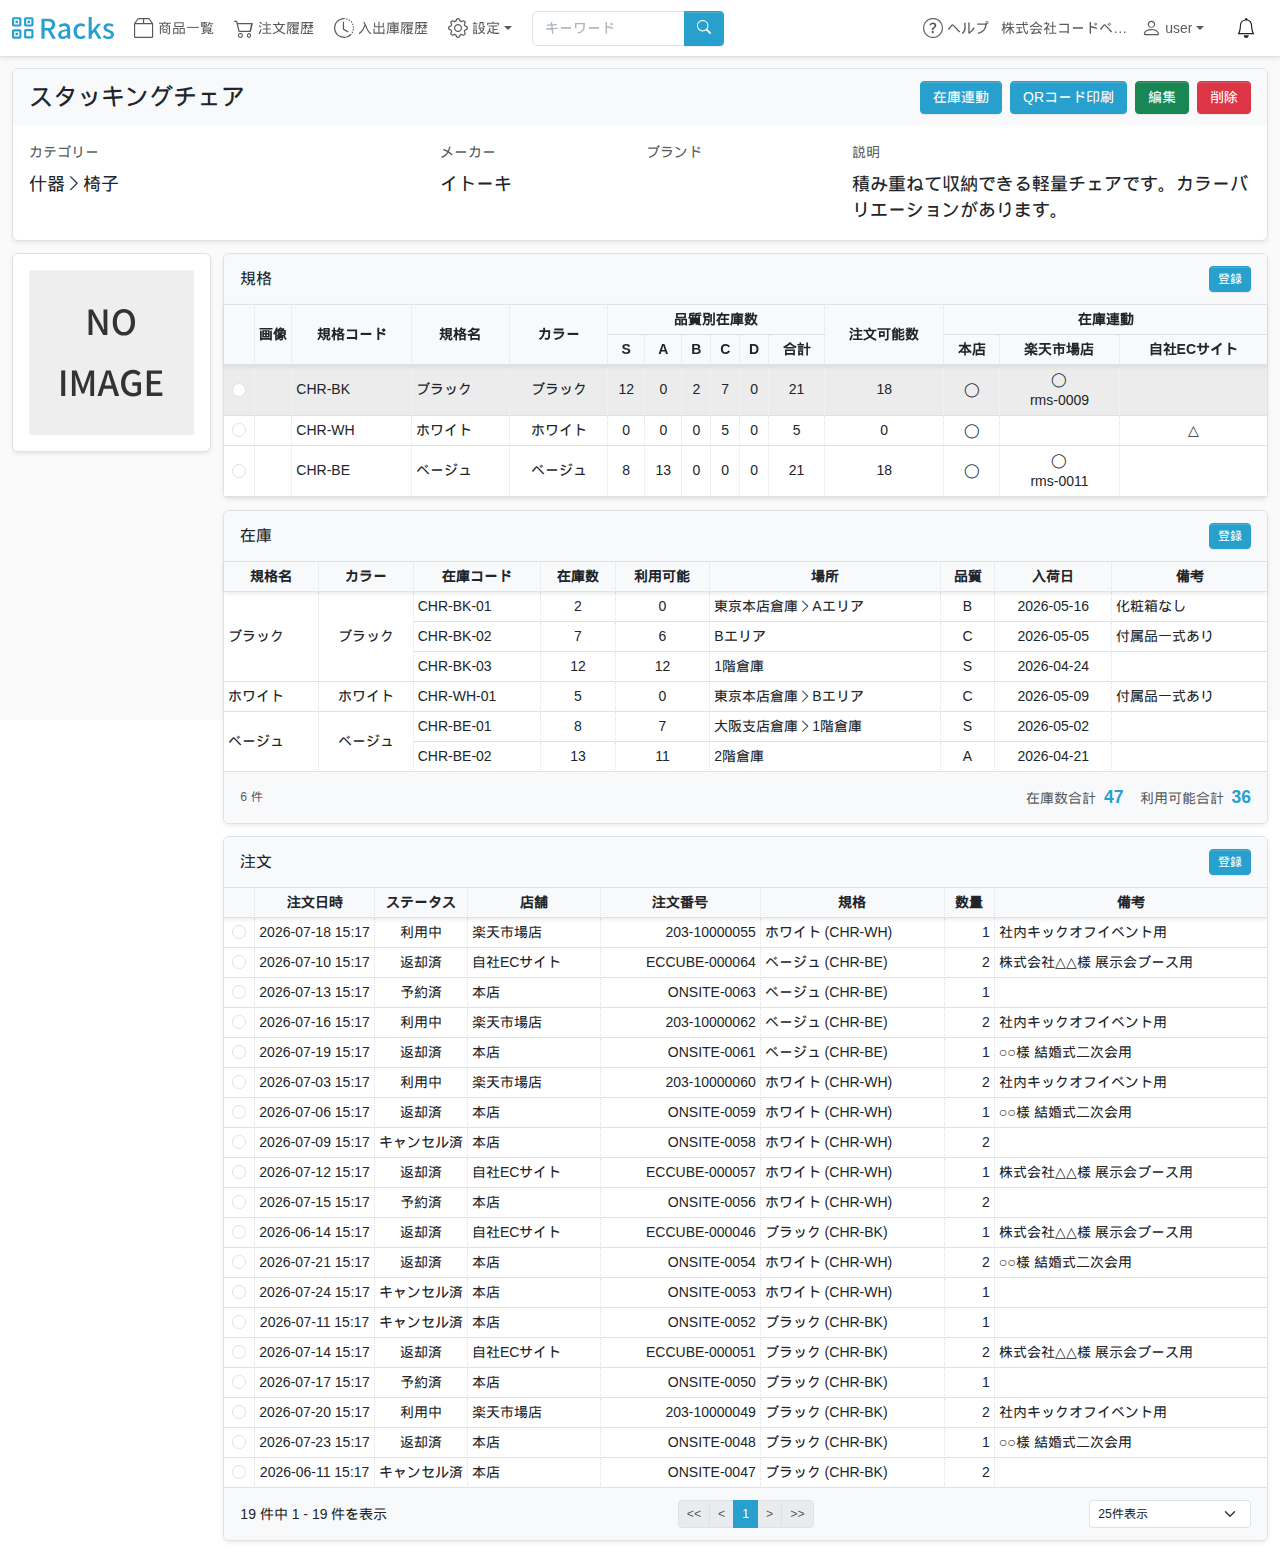Click 自社ECサイト triangle mark for CHR-WH
Viewport: 1280px width, 1553px height.
tap(1193, 431)
